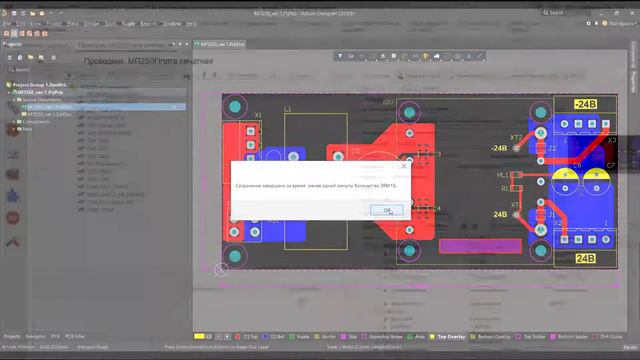Select the place line tool in Active Bar
Viewport: 640px width, 360px height.
point(480,56)
